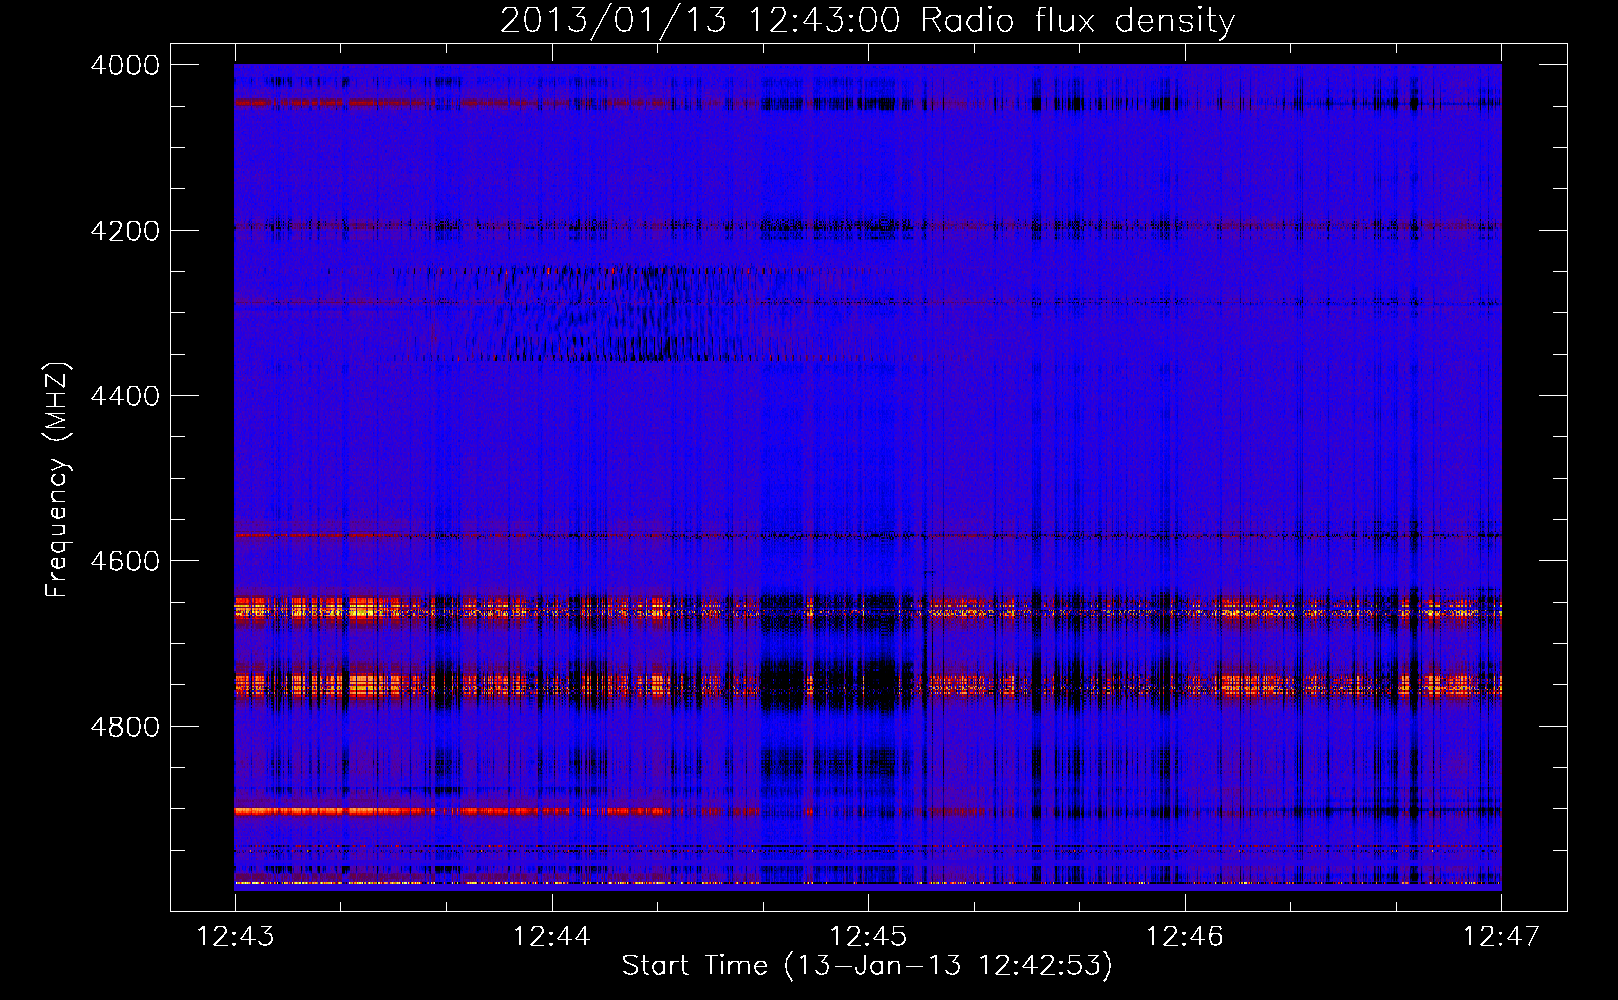The image size is (1618, 1000).
Task: Click the 12:43 time axis label
Action: pyautogui.click(x=235, y=936)
